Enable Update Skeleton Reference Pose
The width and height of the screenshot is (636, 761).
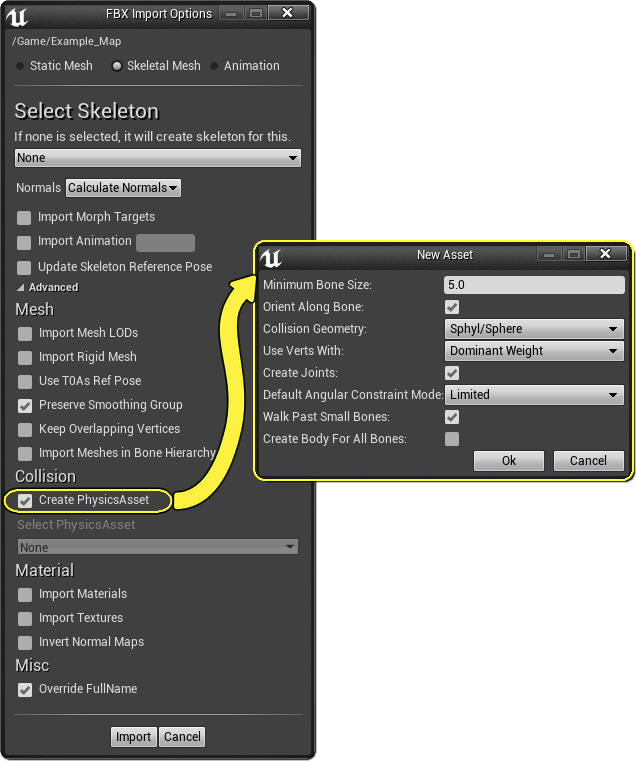24,267
